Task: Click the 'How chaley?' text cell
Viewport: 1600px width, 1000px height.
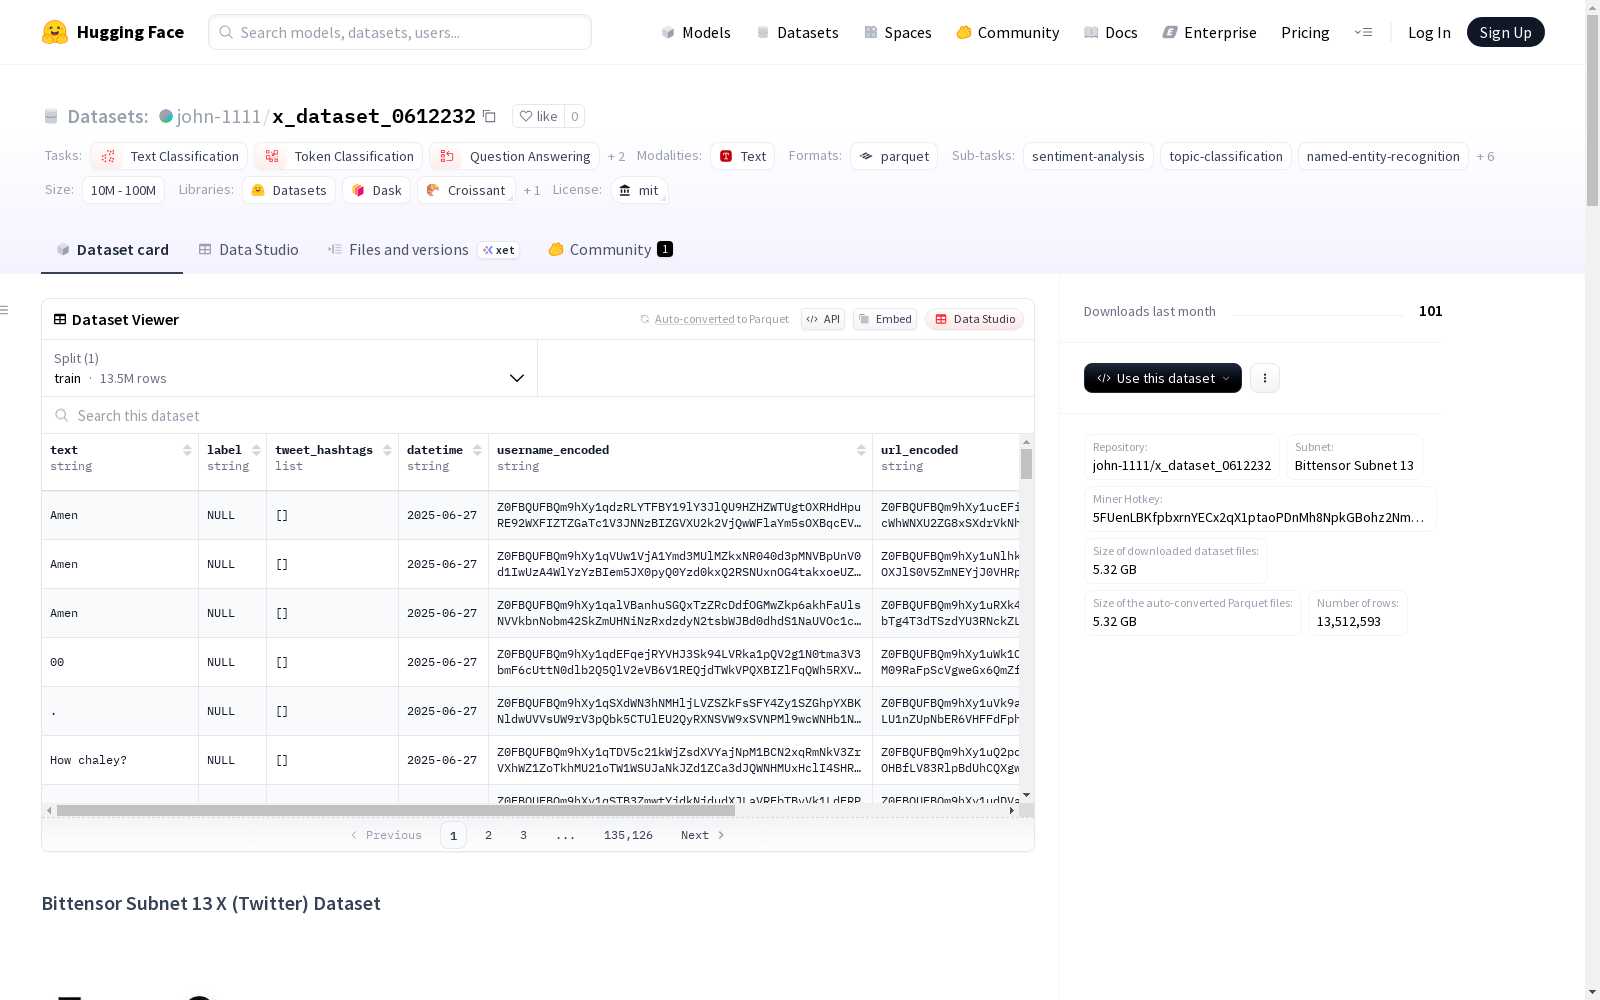Action: (120, 760)
